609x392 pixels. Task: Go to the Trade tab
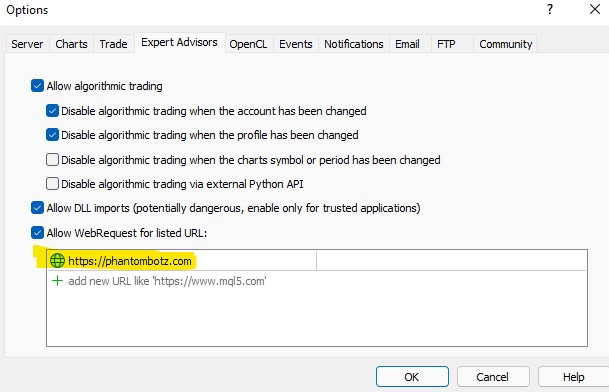[113, 44]
